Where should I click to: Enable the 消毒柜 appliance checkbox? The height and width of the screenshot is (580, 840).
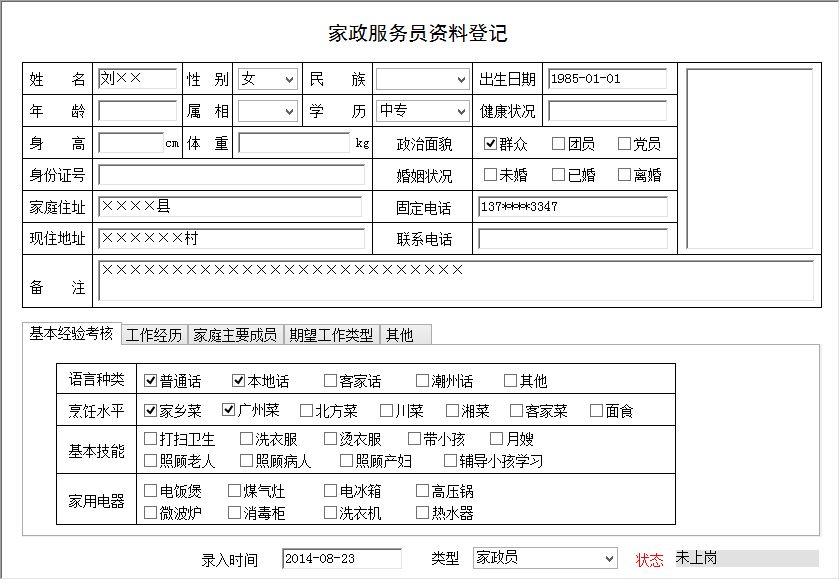(x=235, y=513)
